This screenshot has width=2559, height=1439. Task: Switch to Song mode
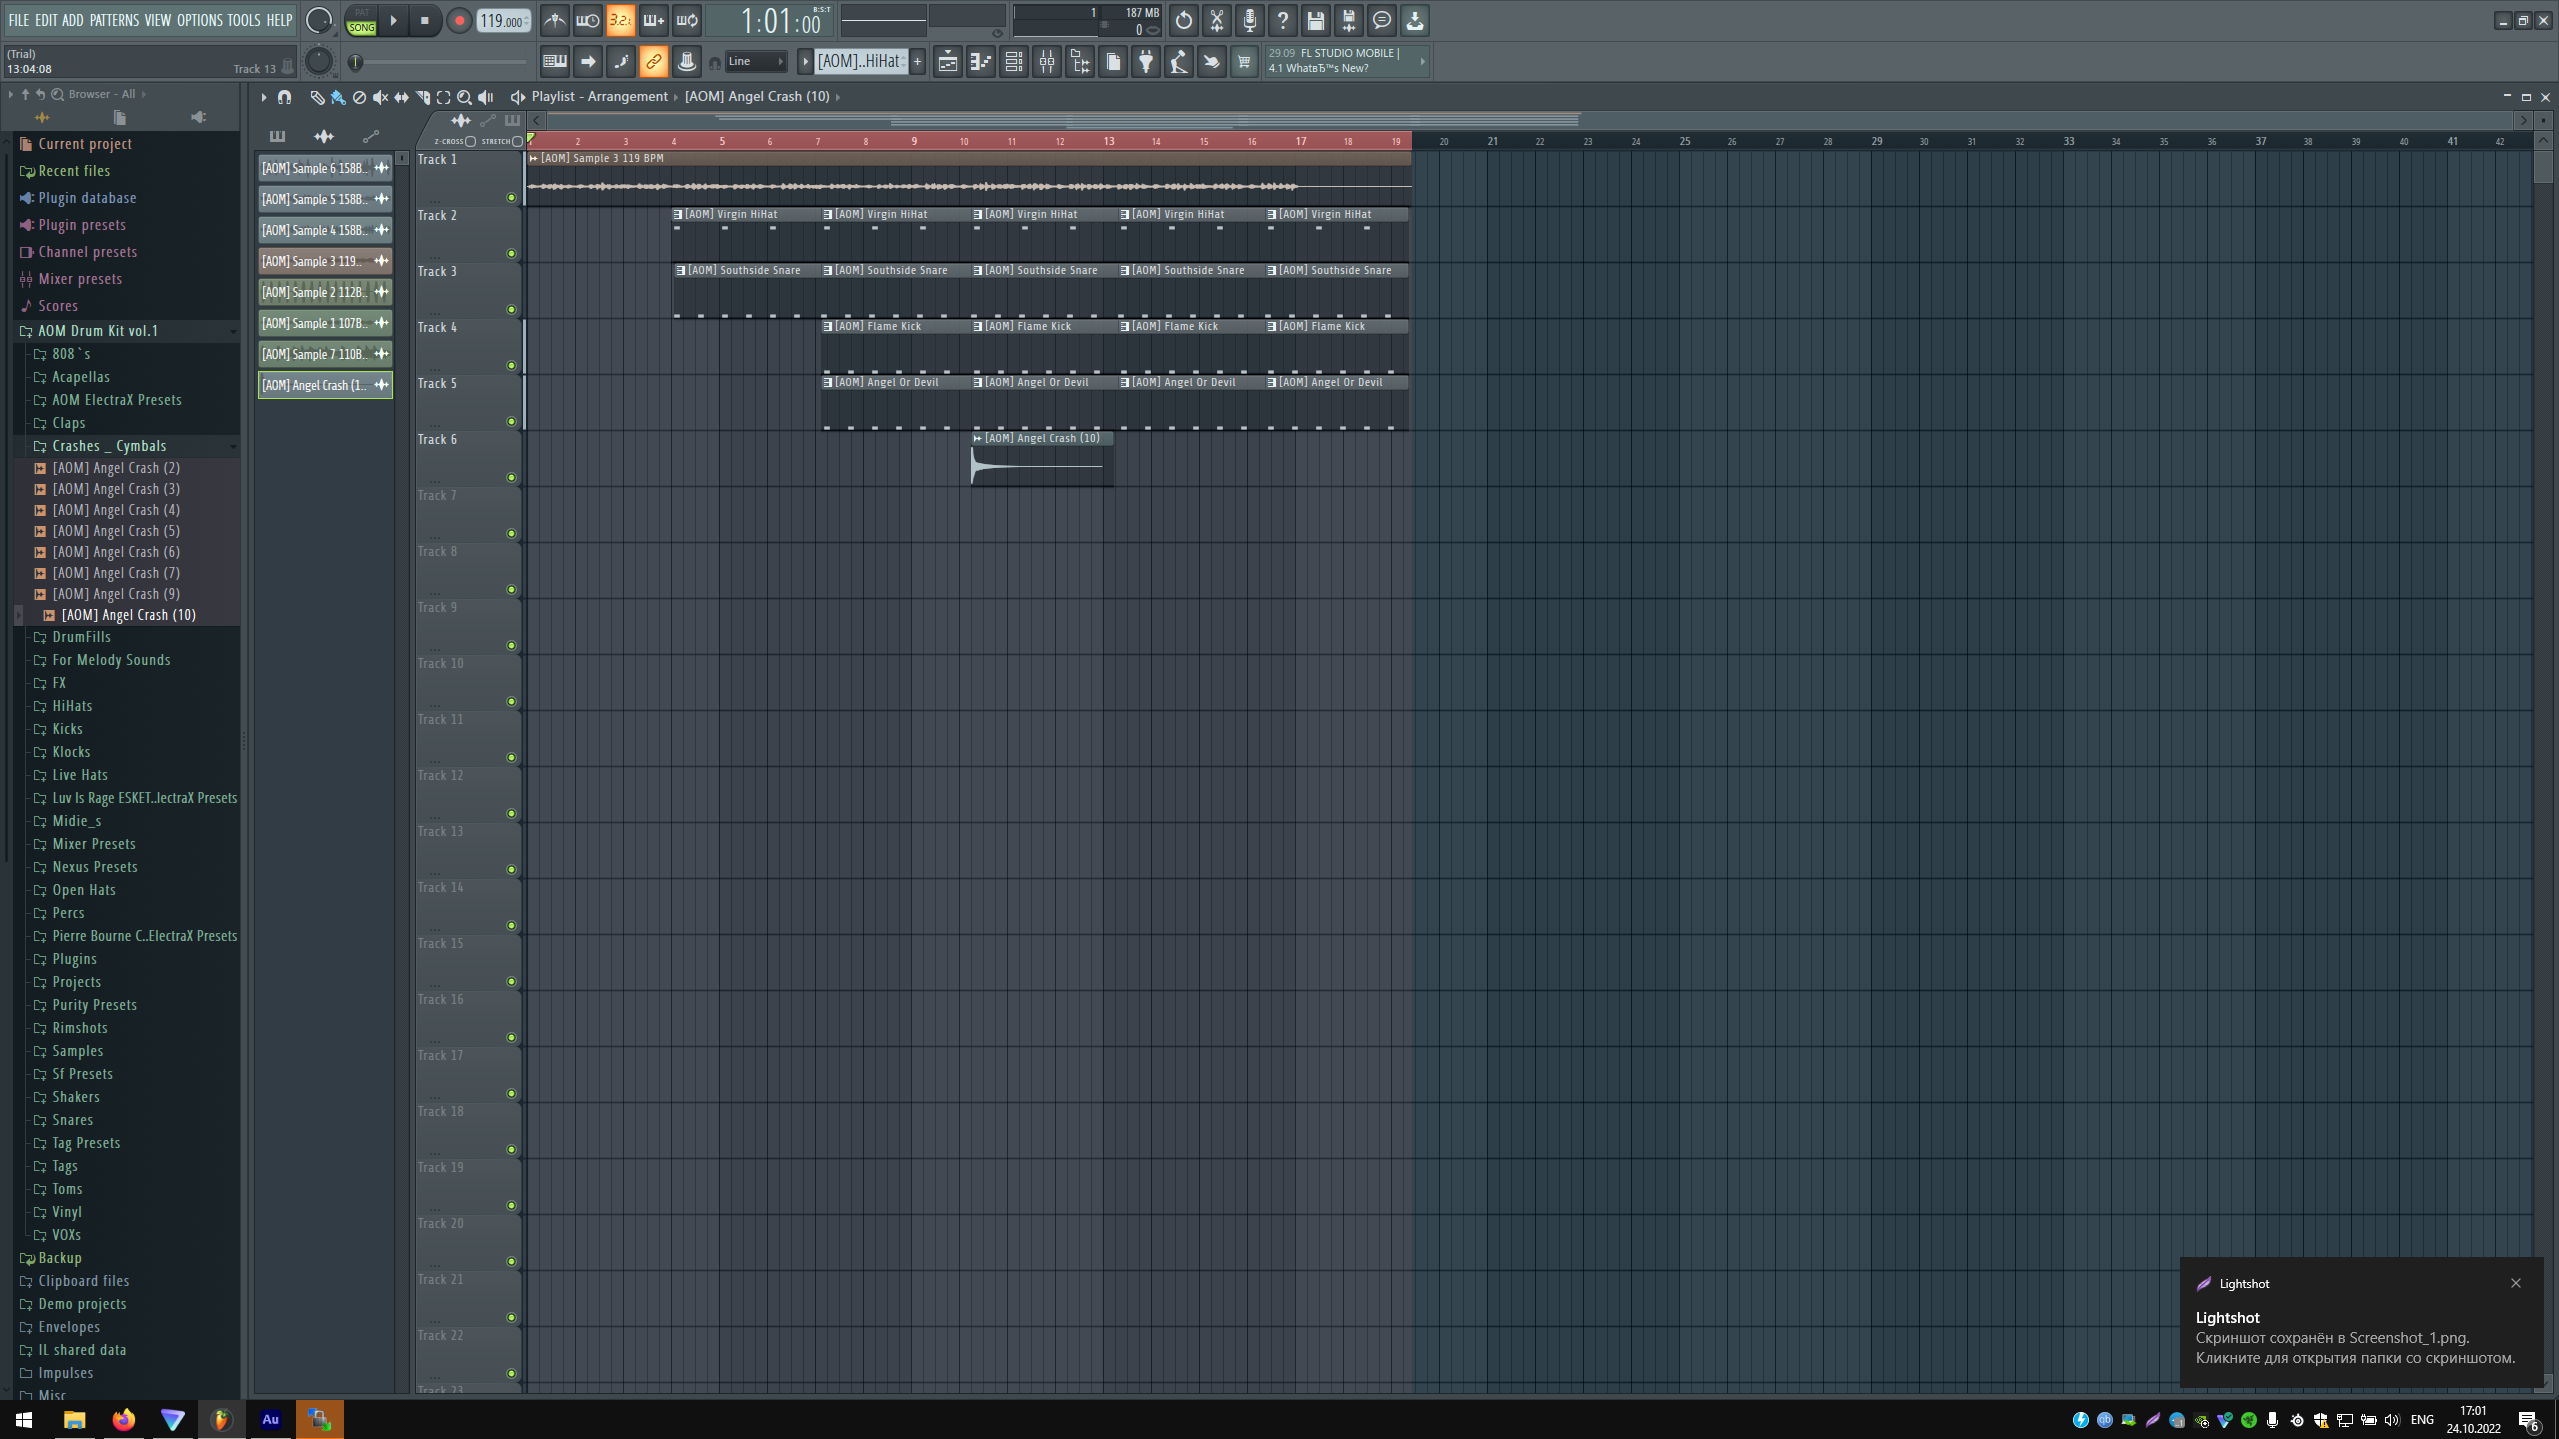361,27
